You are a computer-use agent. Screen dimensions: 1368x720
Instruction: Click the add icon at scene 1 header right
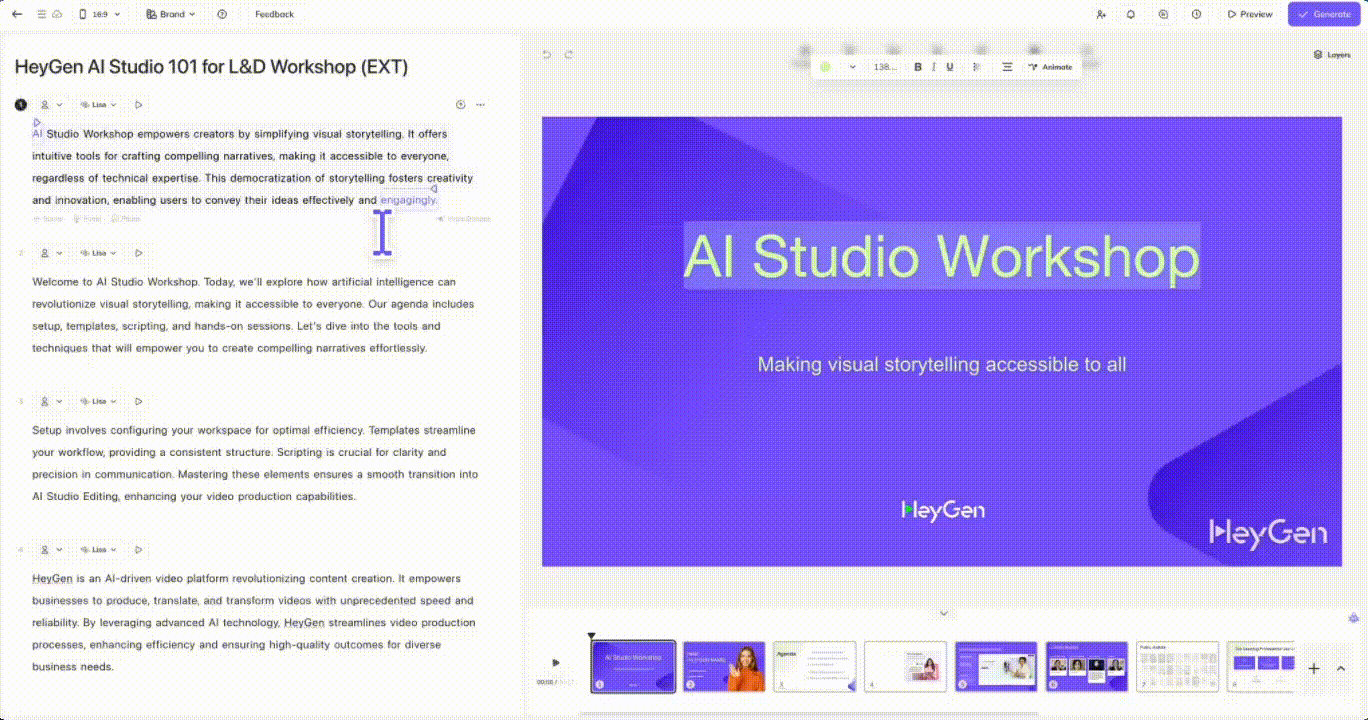click(x=460, y=105)
